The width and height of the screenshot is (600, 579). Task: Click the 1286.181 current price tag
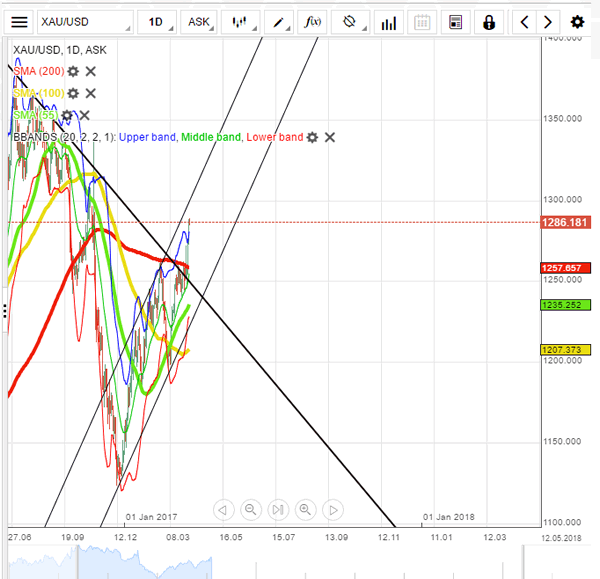tap(565, 222)
